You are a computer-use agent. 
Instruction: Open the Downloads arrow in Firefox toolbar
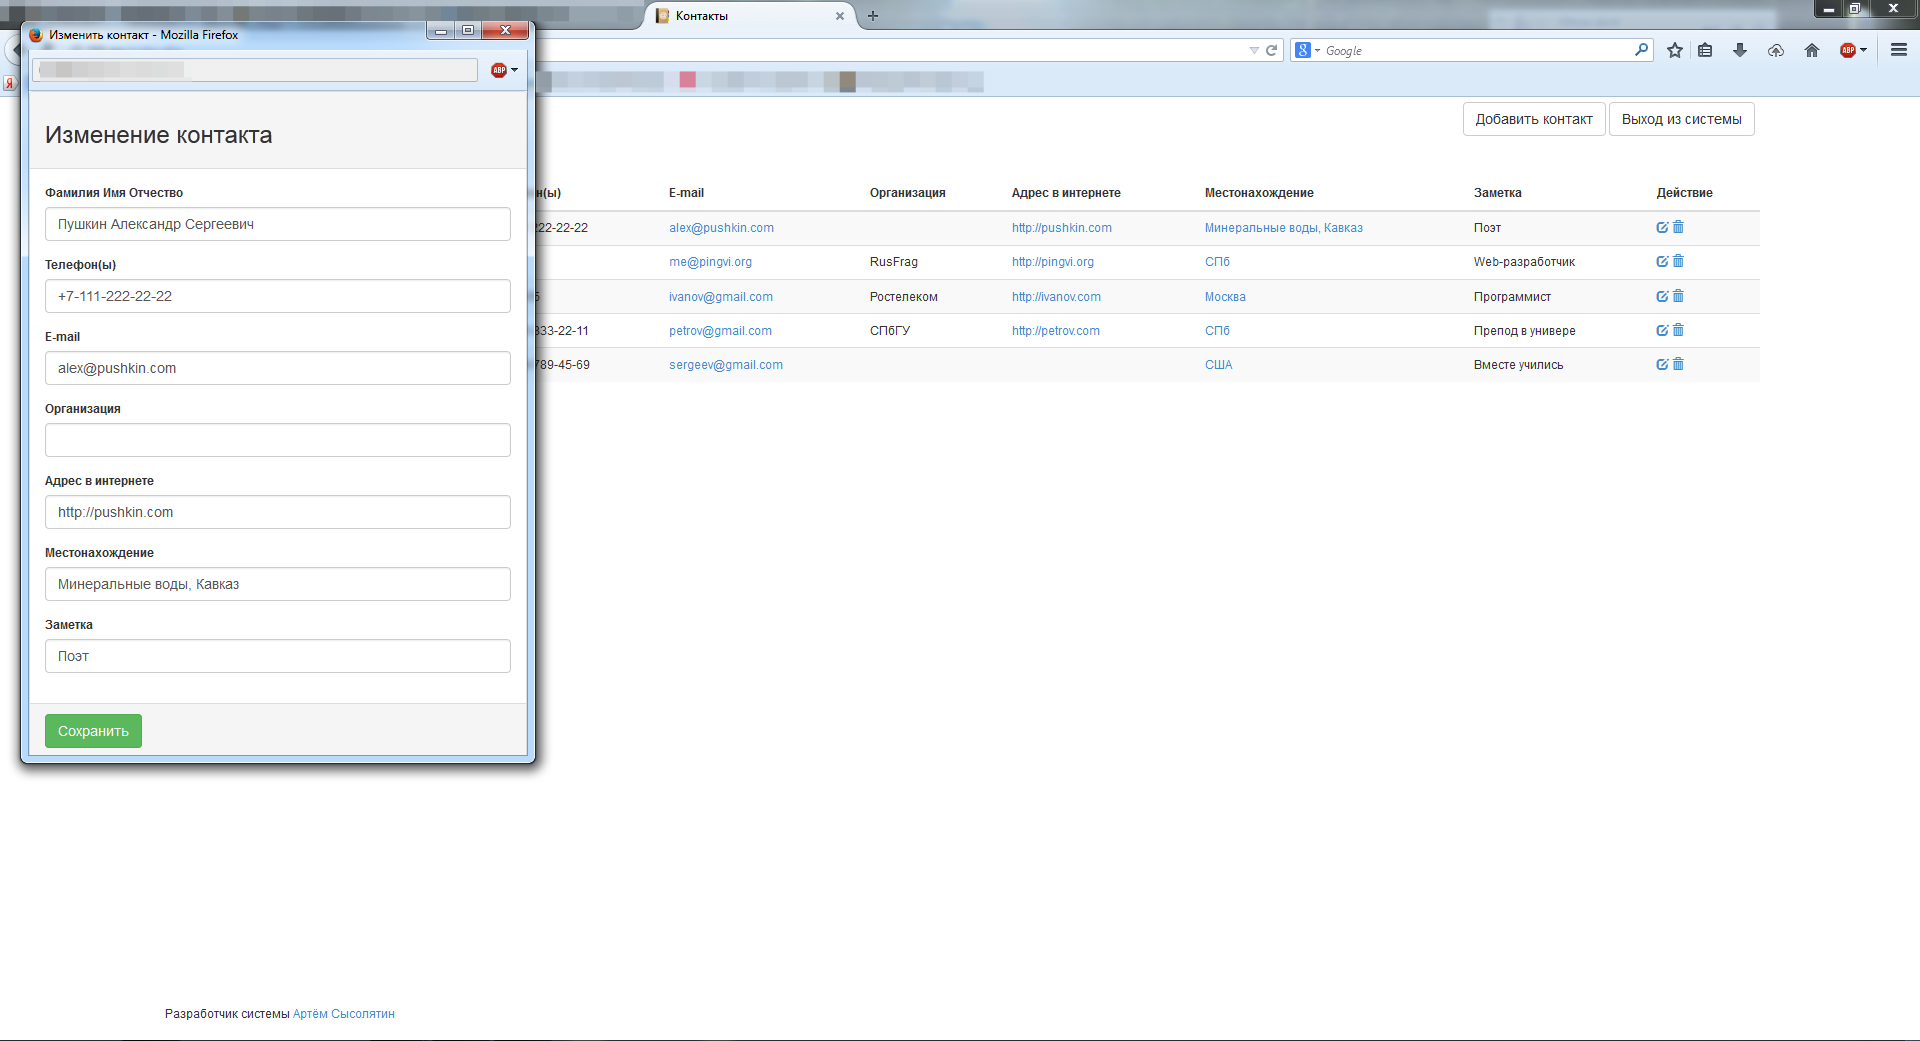point(1740,50)
